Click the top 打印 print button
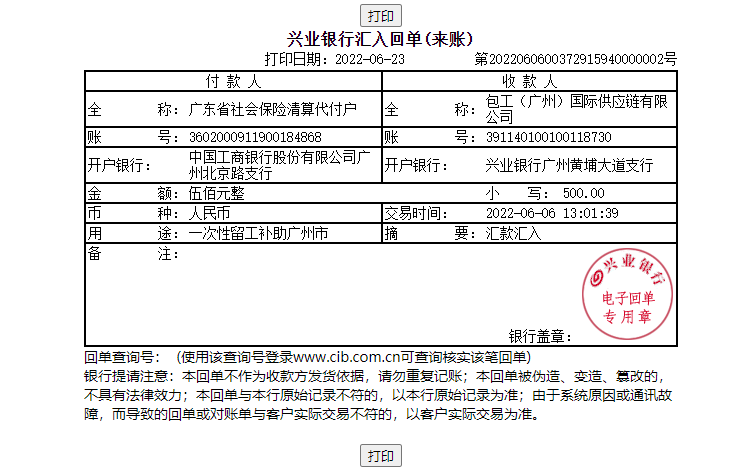Viewport: 754px width, 474px height. (x=380, y=16)
